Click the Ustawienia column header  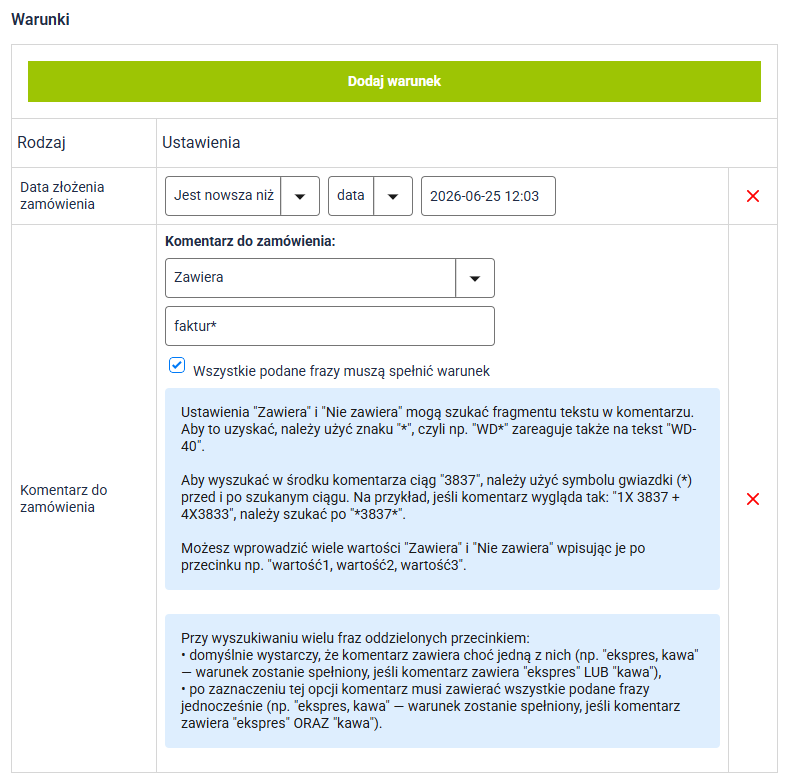[201, 143]
